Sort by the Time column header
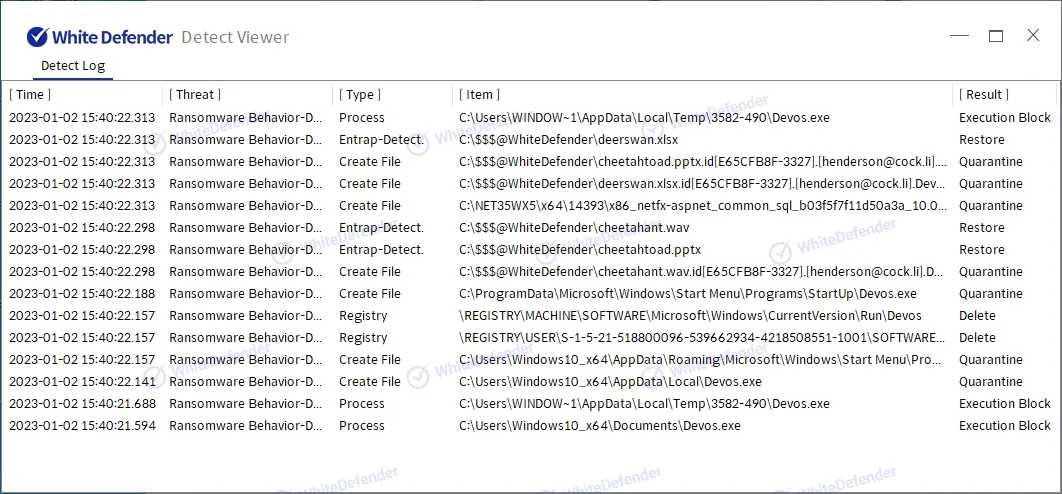Viewport: 1062px width, 494px height. coord(31,94)
